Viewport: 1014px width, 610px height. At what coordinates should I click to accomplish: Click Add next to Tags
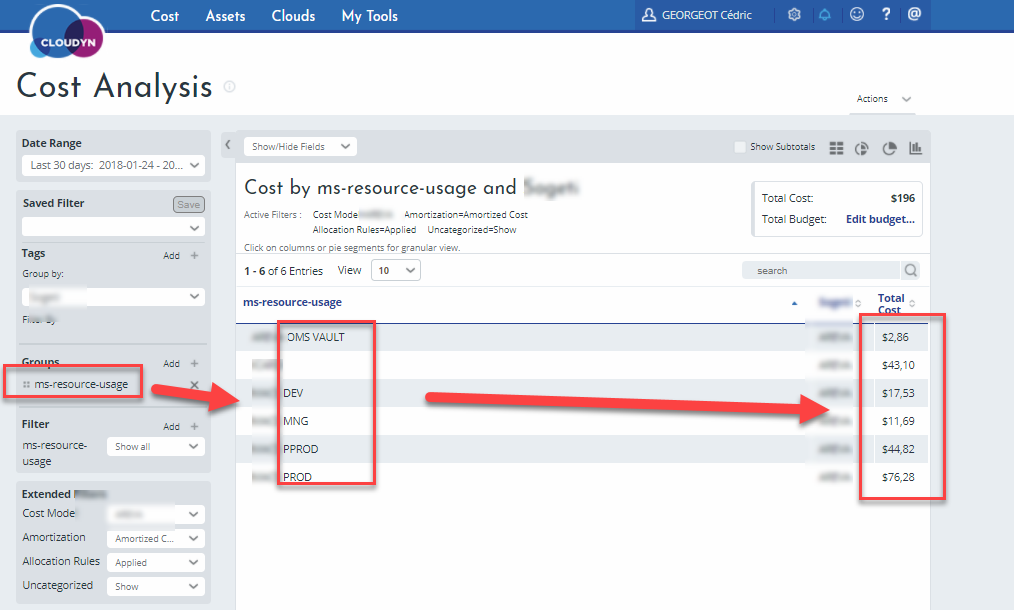(x=171, y=256)
